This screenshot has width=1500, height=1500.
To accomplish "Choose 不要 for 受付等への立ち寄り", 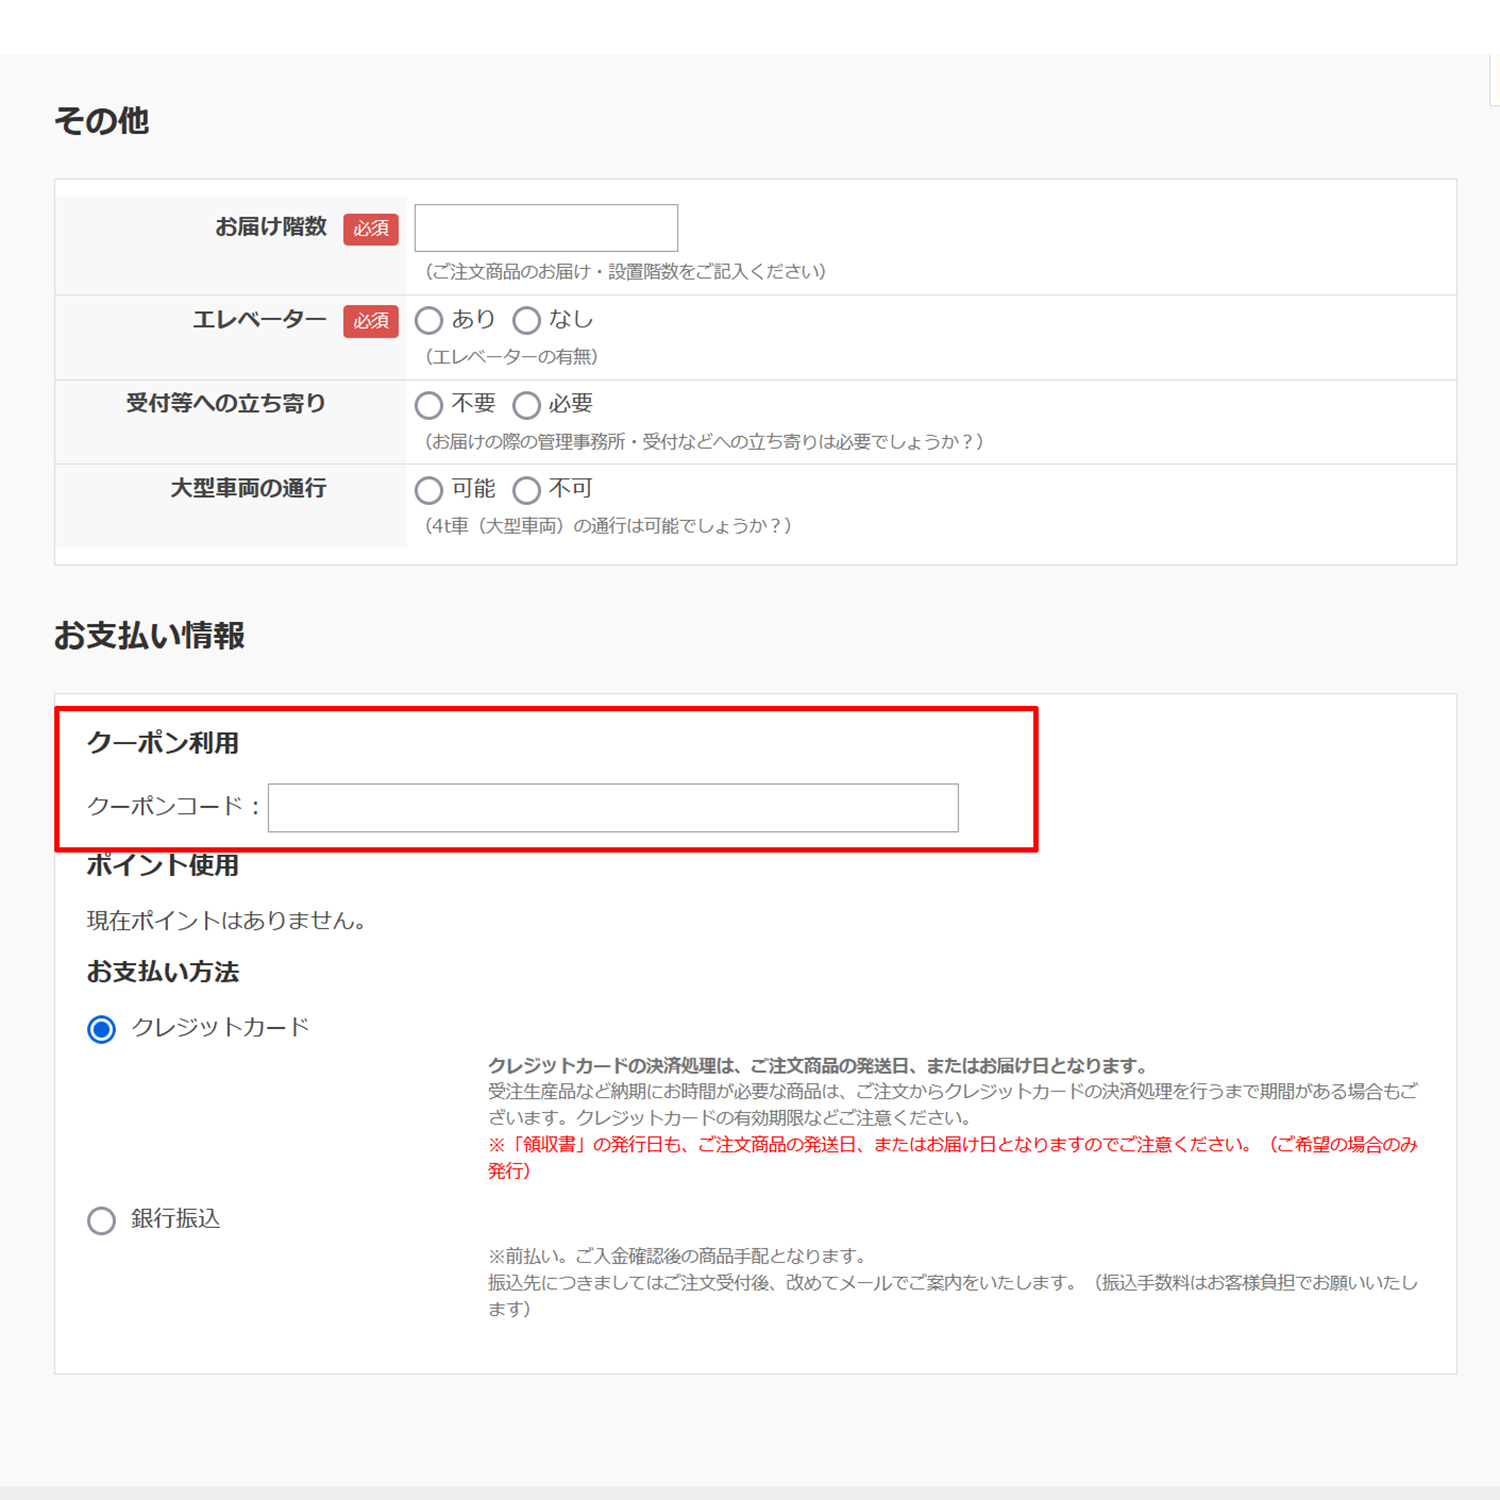I will (429, 405).
